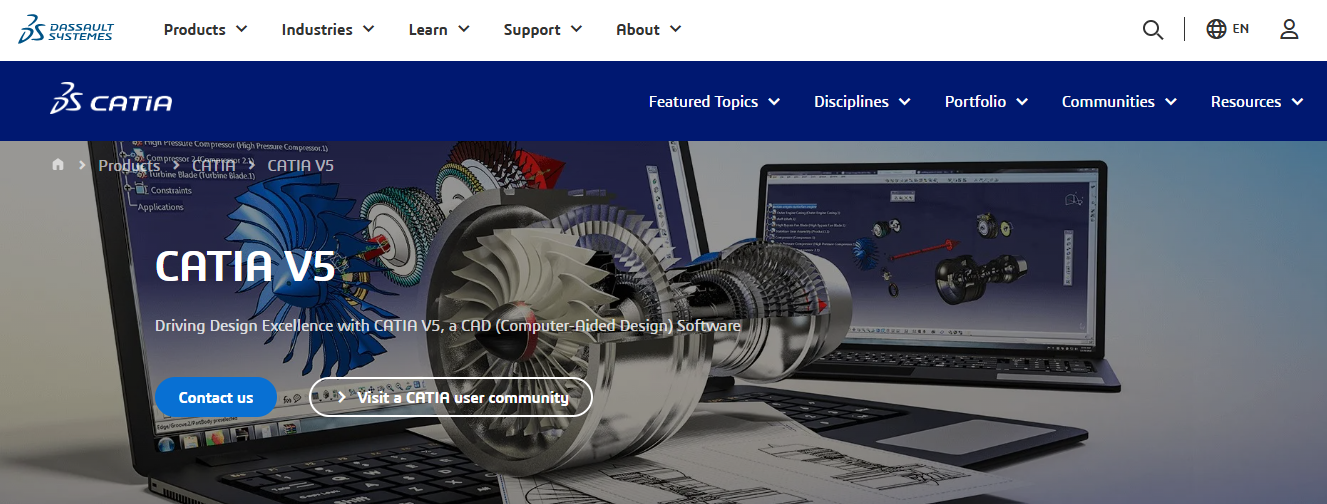This screenshot has height=504, width=1327.
Task: Click the globe language icon
Action: click(x=1216, y=29)
